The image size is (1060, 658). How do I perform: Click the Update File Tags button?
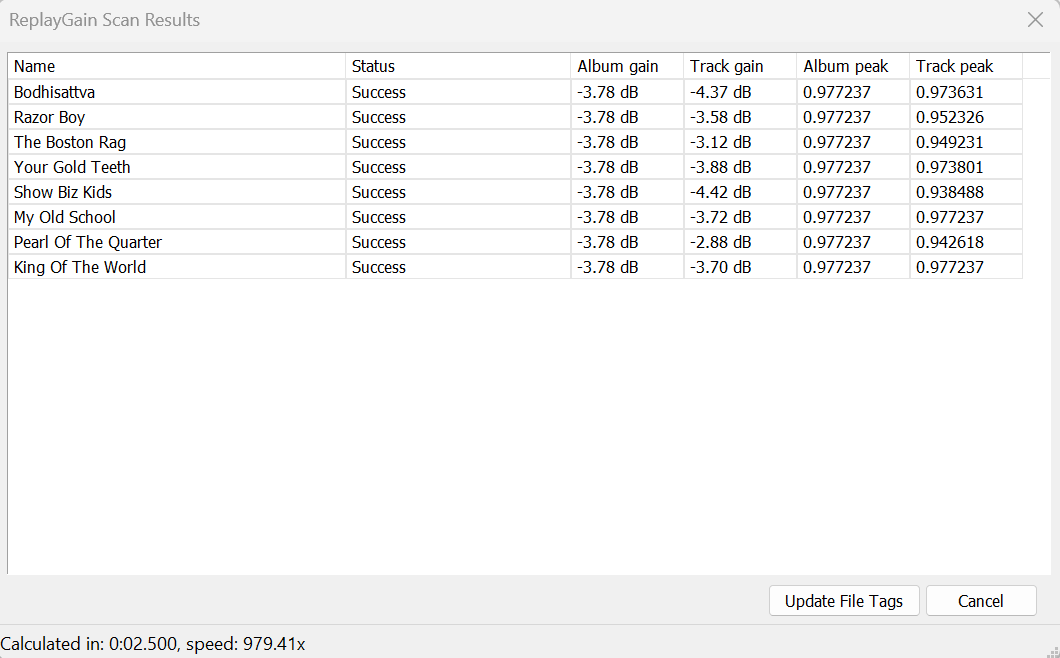click(844, 601)
